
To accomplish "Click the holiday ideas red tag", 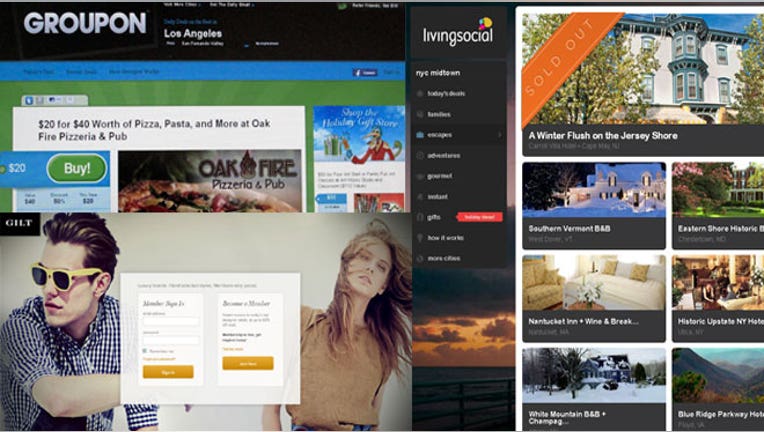I will click(x=479, y=217).
